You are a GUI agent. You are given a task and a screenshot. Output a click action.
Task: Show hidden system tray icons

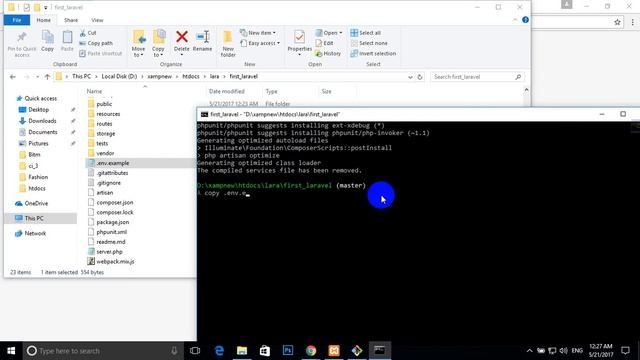point(529,351)
